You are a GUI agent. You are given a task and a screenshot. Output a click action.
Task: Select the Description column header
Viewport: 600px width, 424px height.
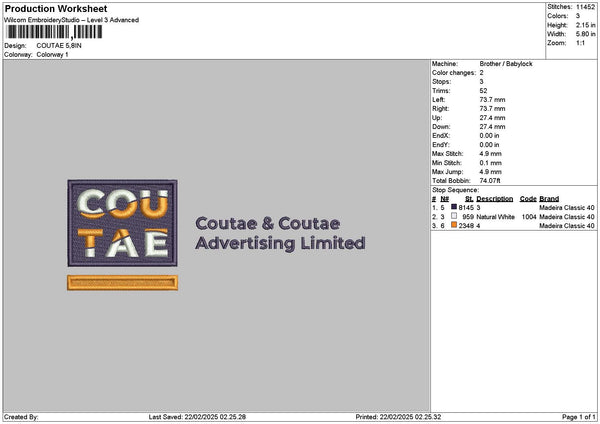(494, 198)
